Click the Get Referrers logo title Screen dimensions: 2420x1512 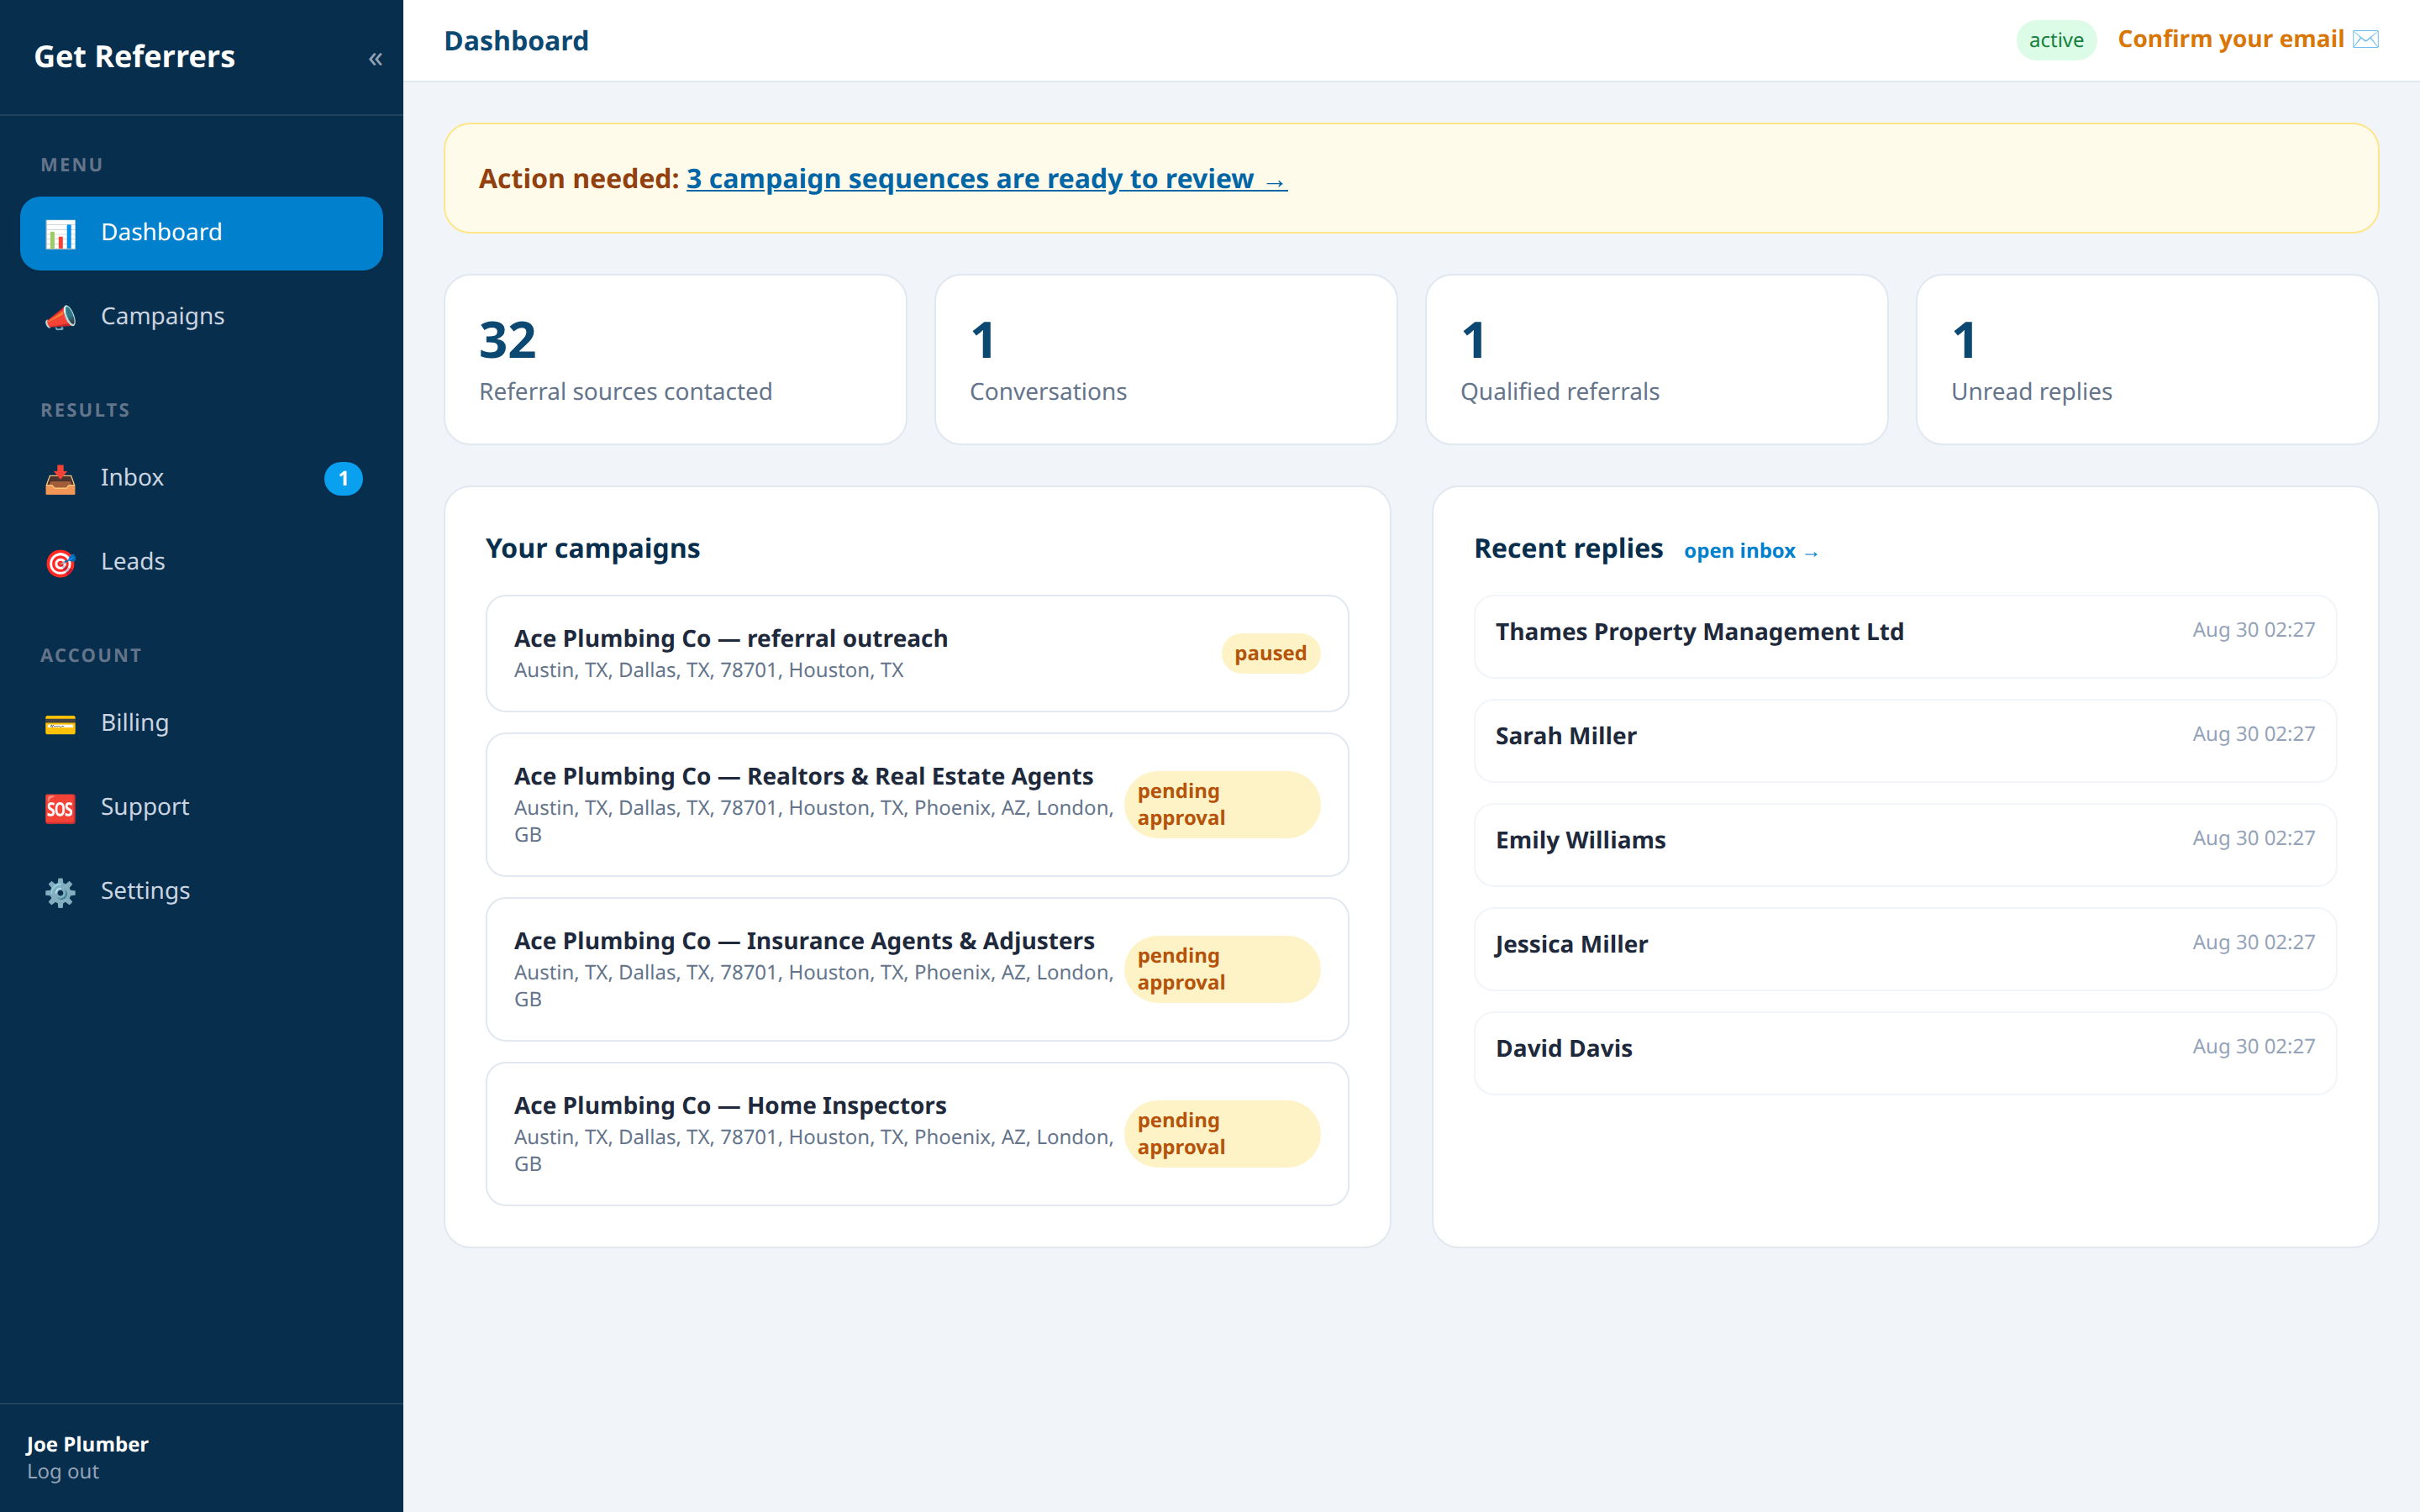click(135, 57)
